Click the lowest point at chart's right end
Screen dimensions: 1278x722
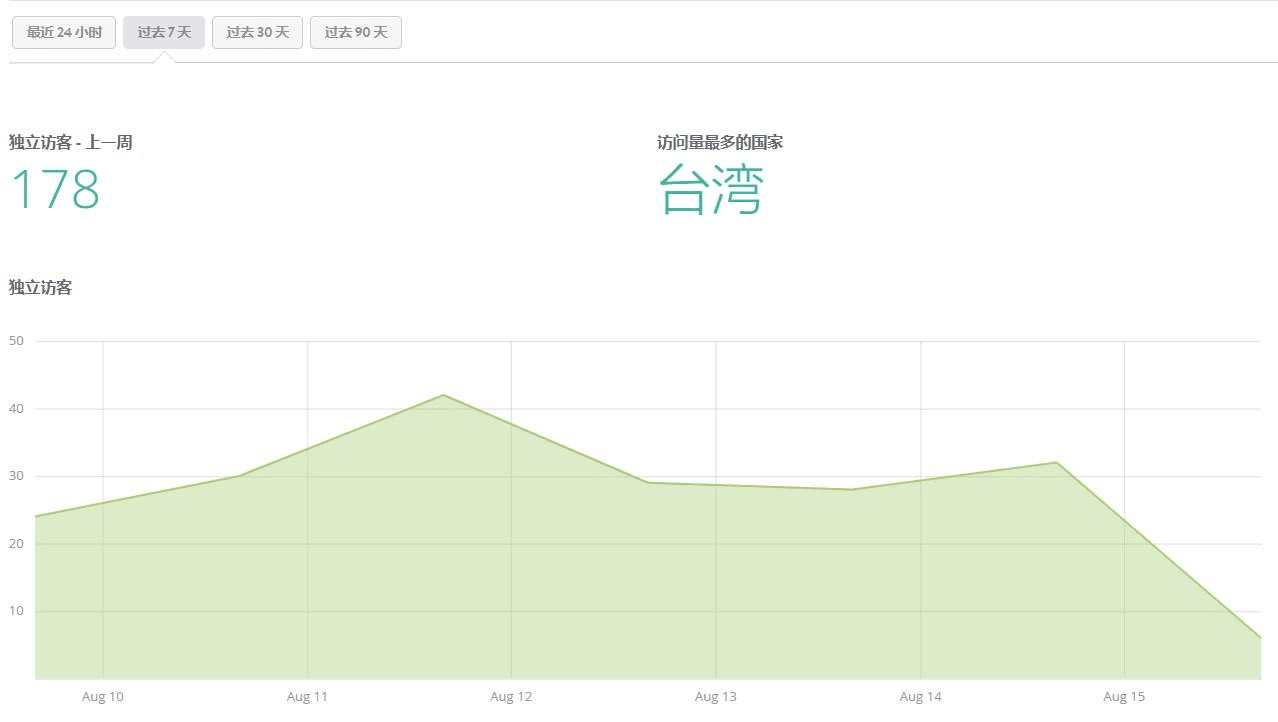pyautogui.click(x=1259, y=637)
